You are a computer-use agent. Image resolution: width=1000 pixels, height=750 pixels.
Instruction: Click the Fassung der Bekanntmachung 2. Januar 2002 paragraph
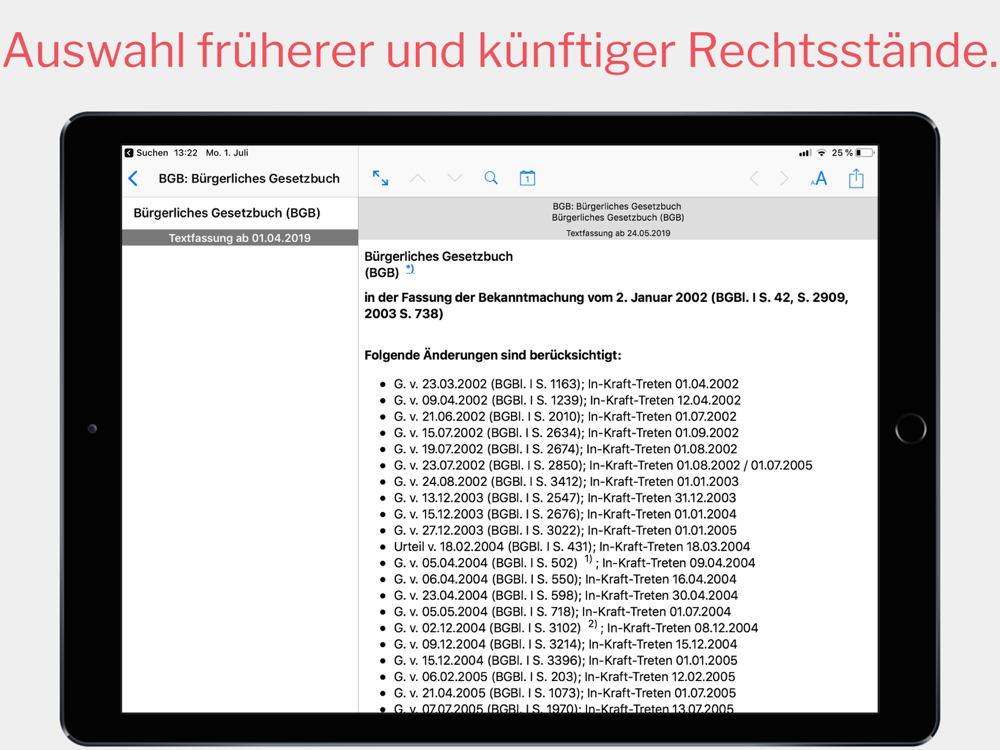pyautogui.click(x=606, y=305)
